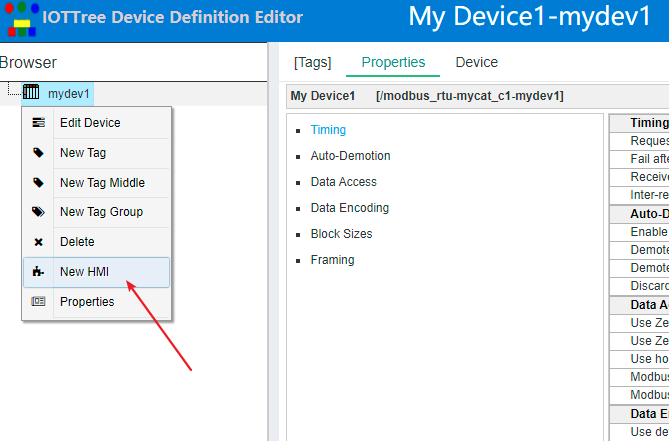
Task: Click the device path /modbus_rtu-mycat_c1-mydev1
Action: point(470,96)
